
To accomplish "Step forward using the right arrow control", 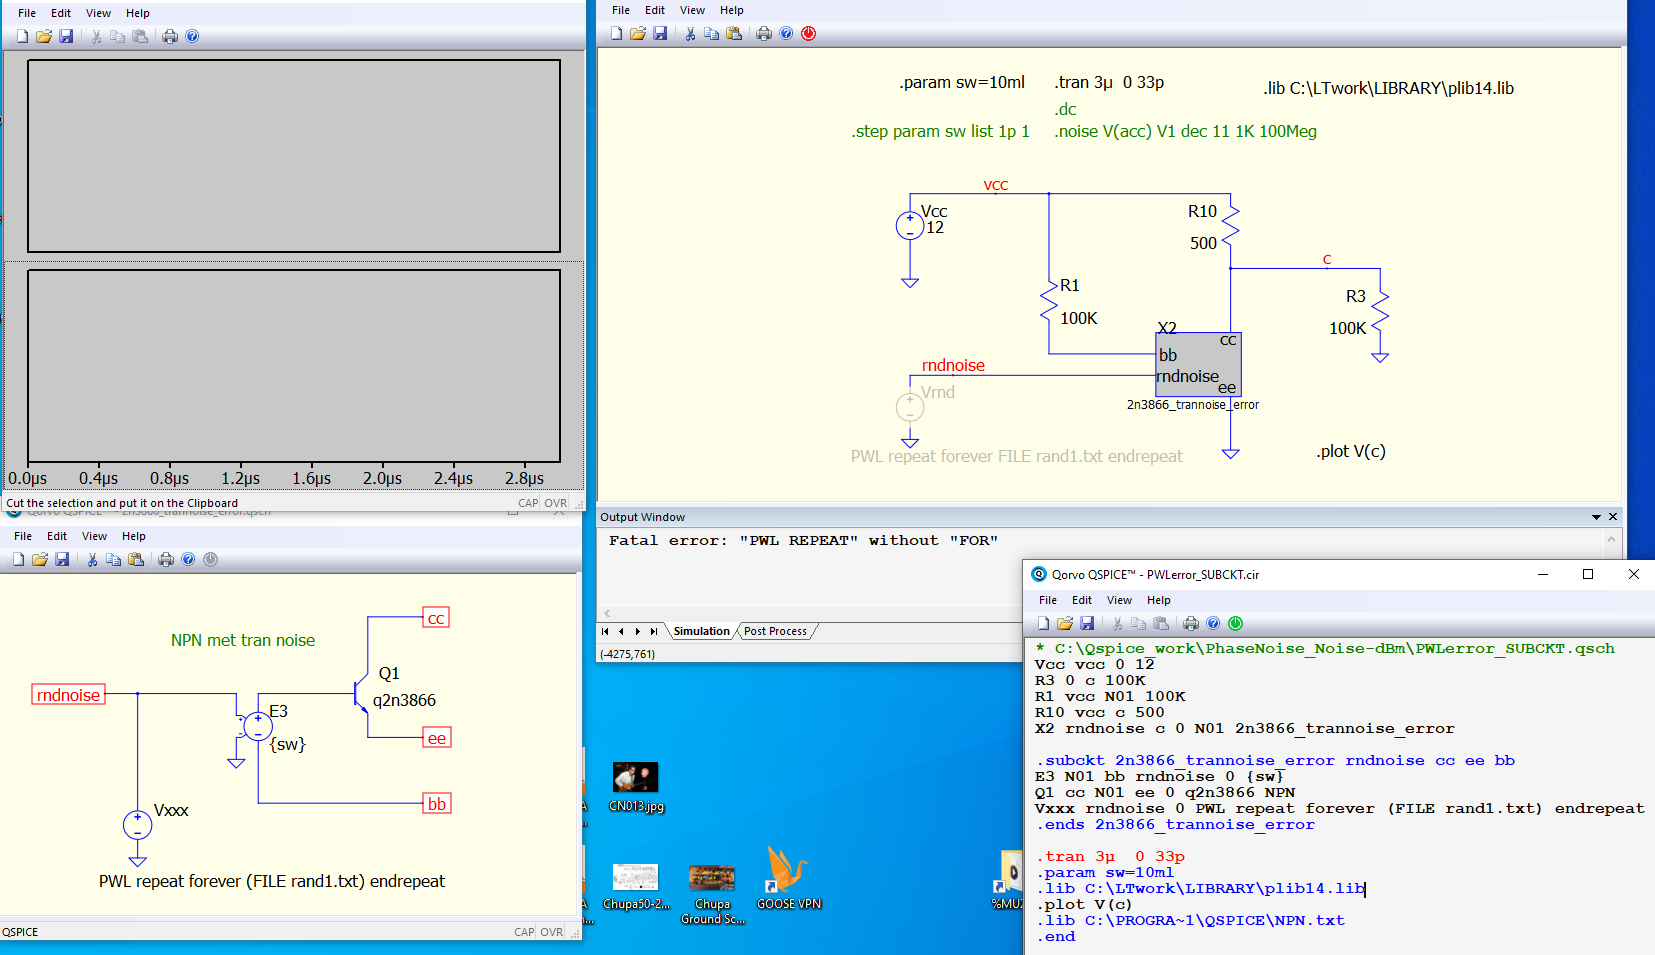I will click(637, 631).
